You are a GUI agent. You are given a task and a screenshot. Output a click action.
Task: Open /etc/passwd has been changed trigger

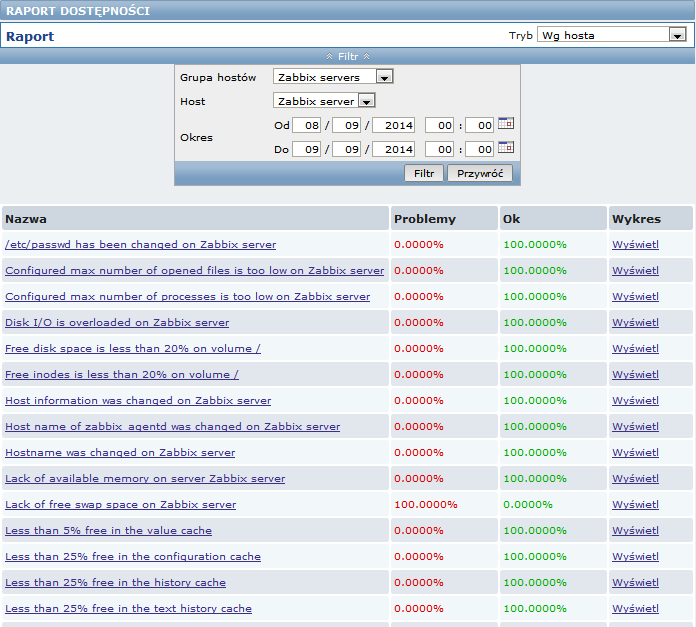click(140, 244)
